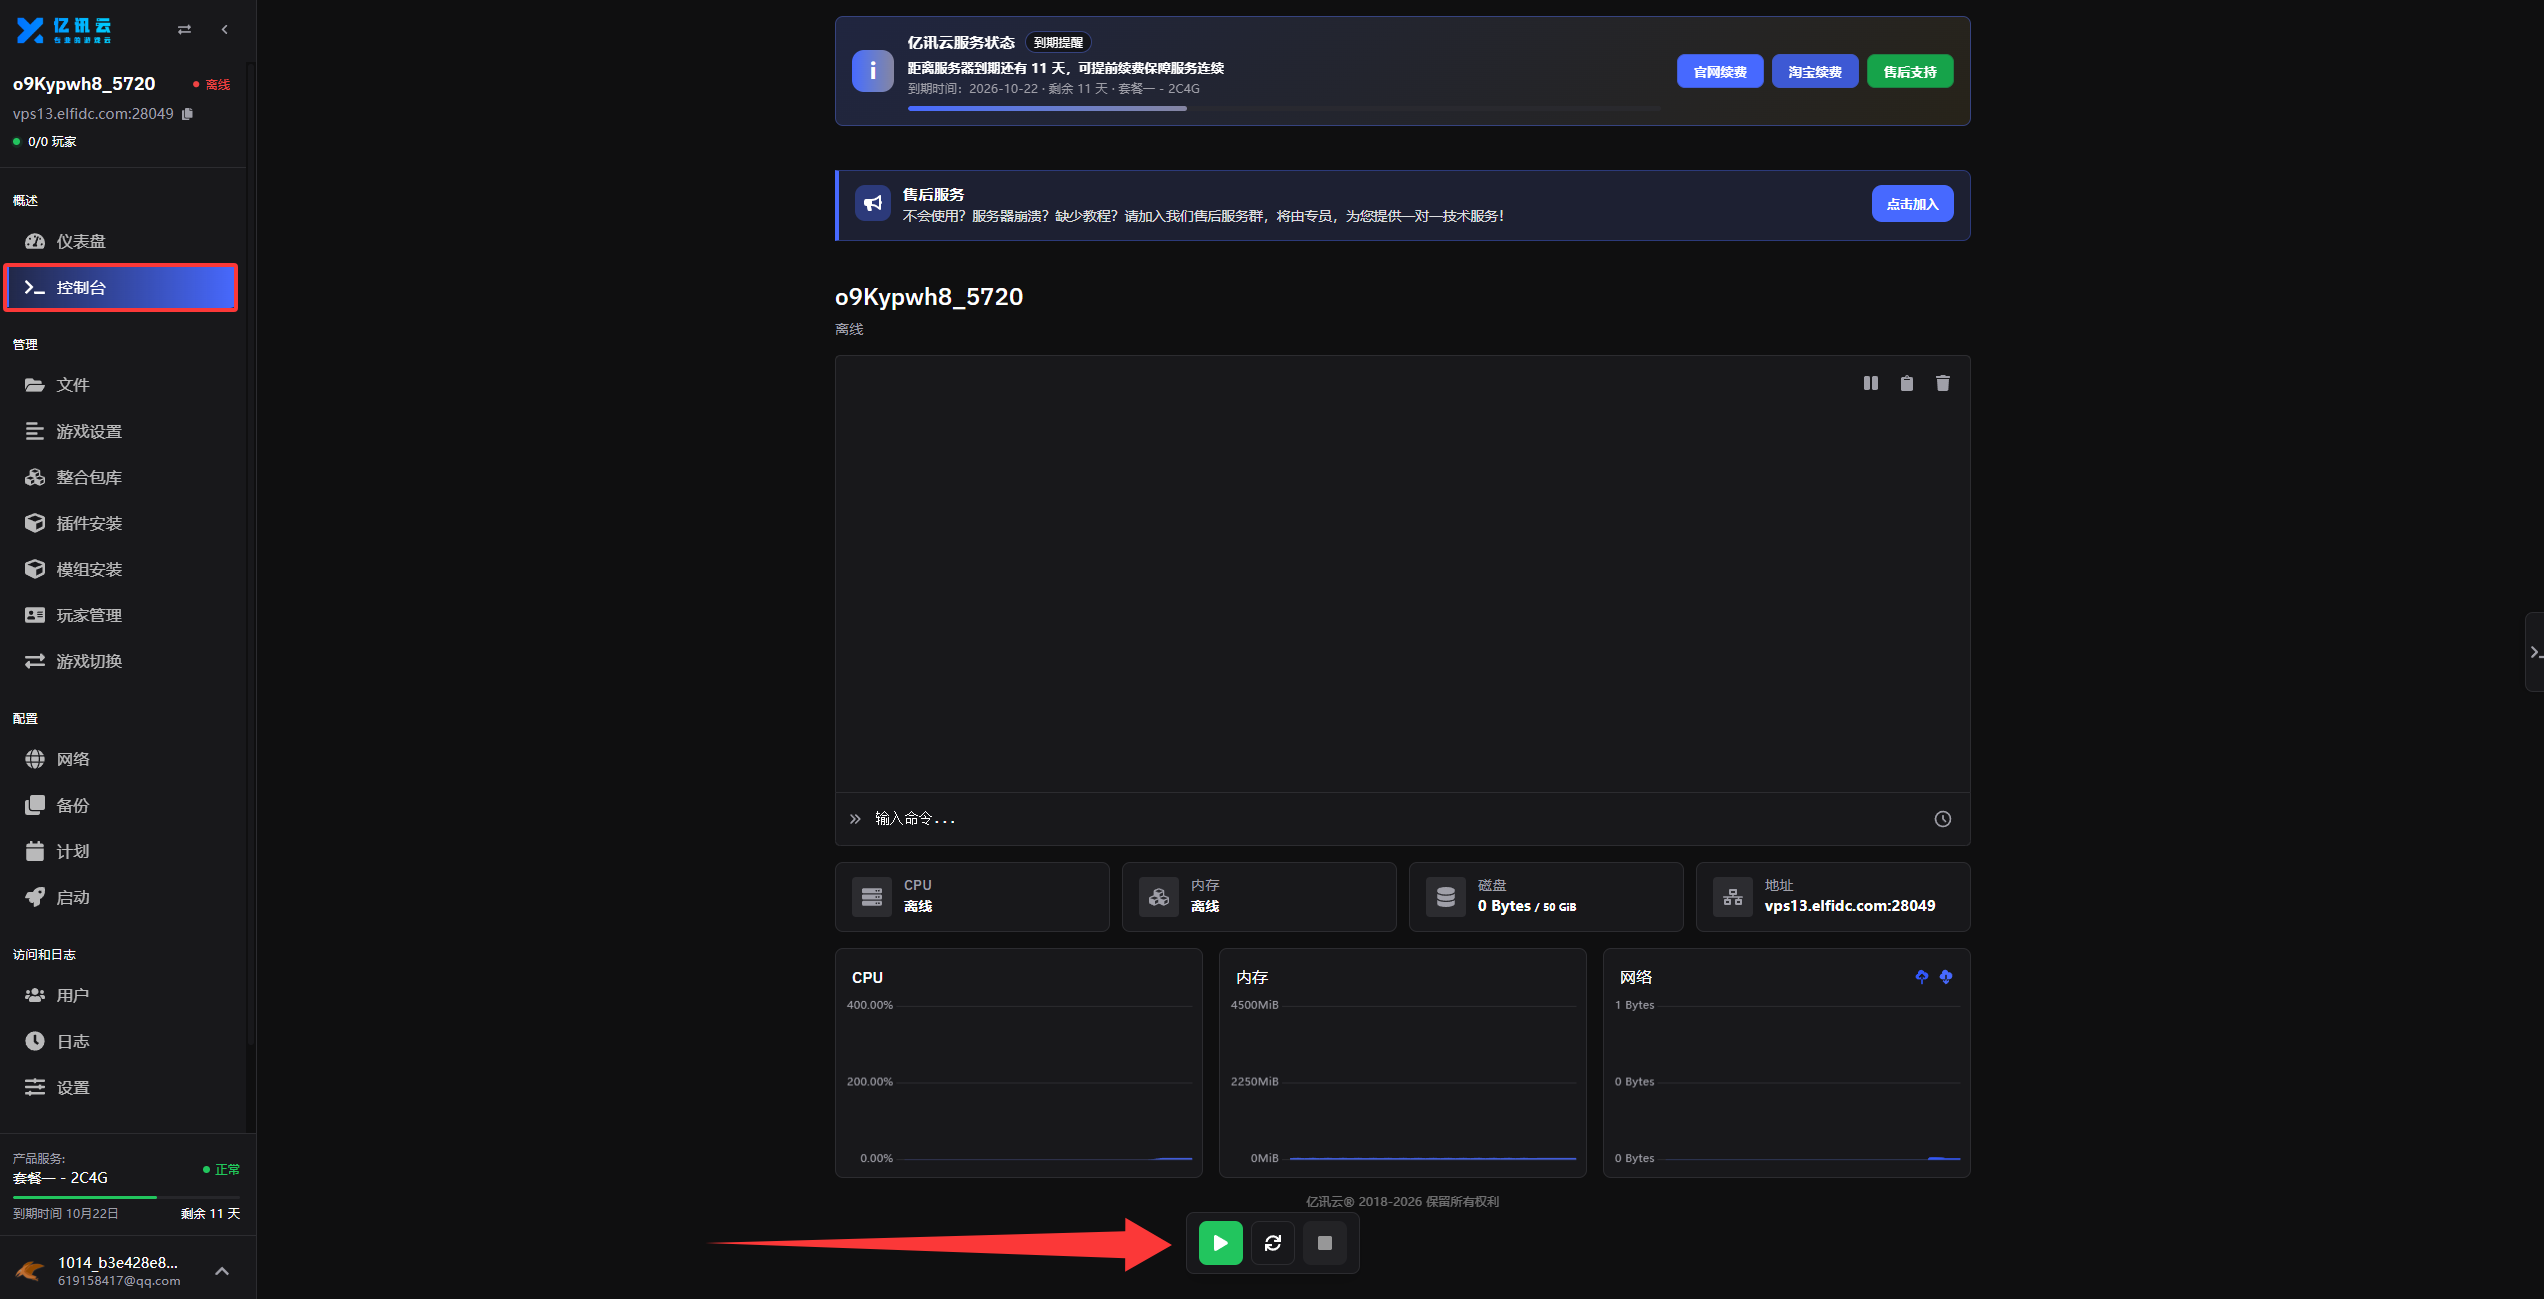Clear the console with the trash icon
Image resolution: width=2544 pixels, height=1299 pixels.
pyautogui.click(x=1943, y=383)
